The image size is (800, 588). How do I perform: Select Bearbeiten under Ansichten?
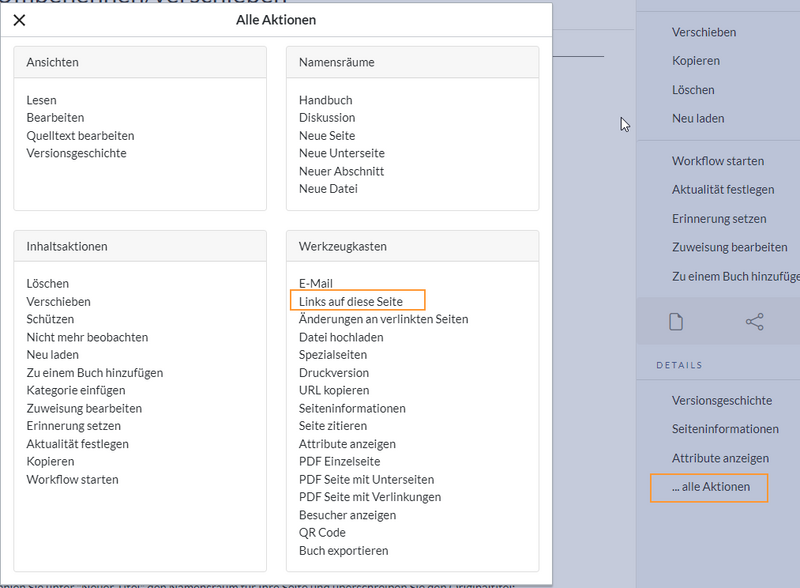55,117
